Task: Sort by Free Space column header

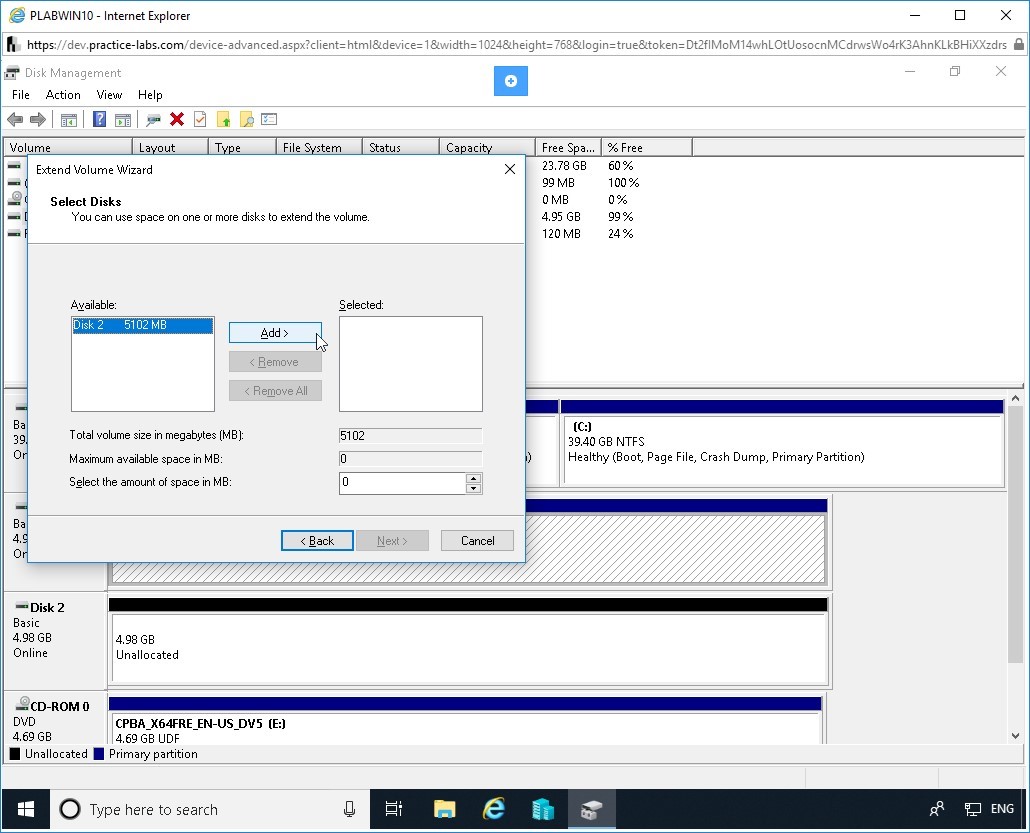Action: pyautogui.click(x=568, y=147)
